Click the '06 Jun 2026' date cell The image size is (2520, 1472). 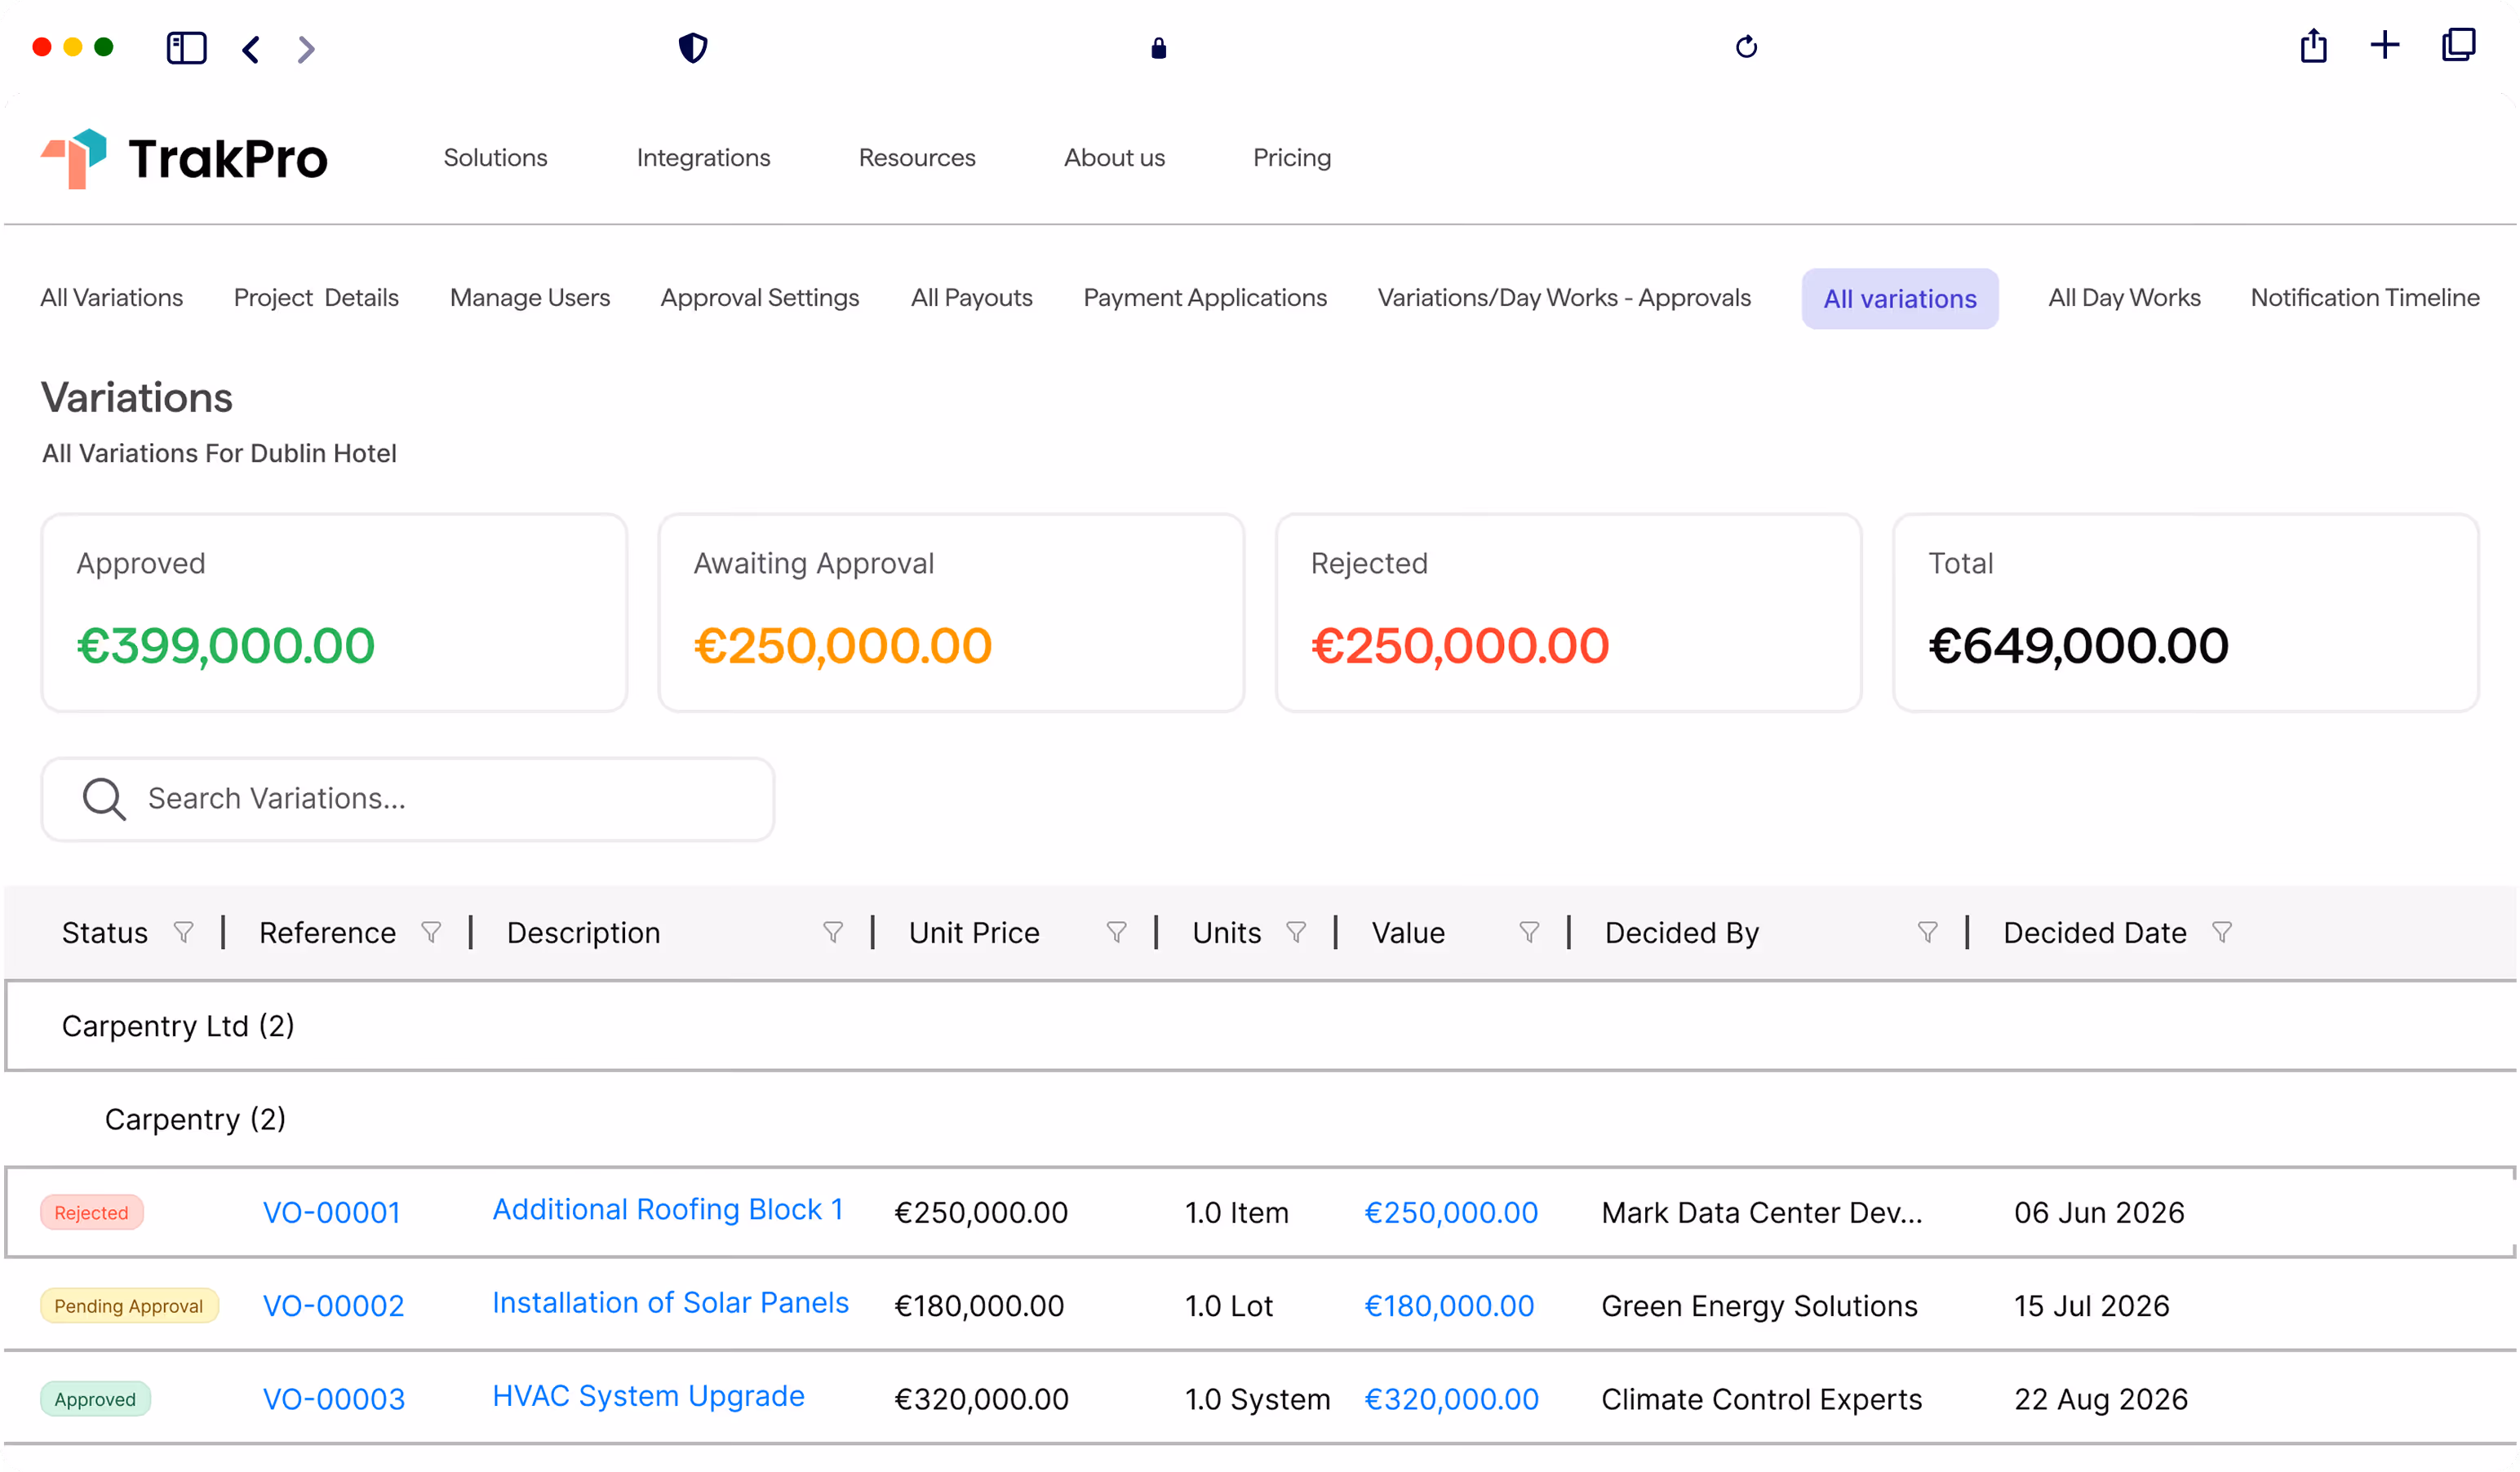2099,1213
